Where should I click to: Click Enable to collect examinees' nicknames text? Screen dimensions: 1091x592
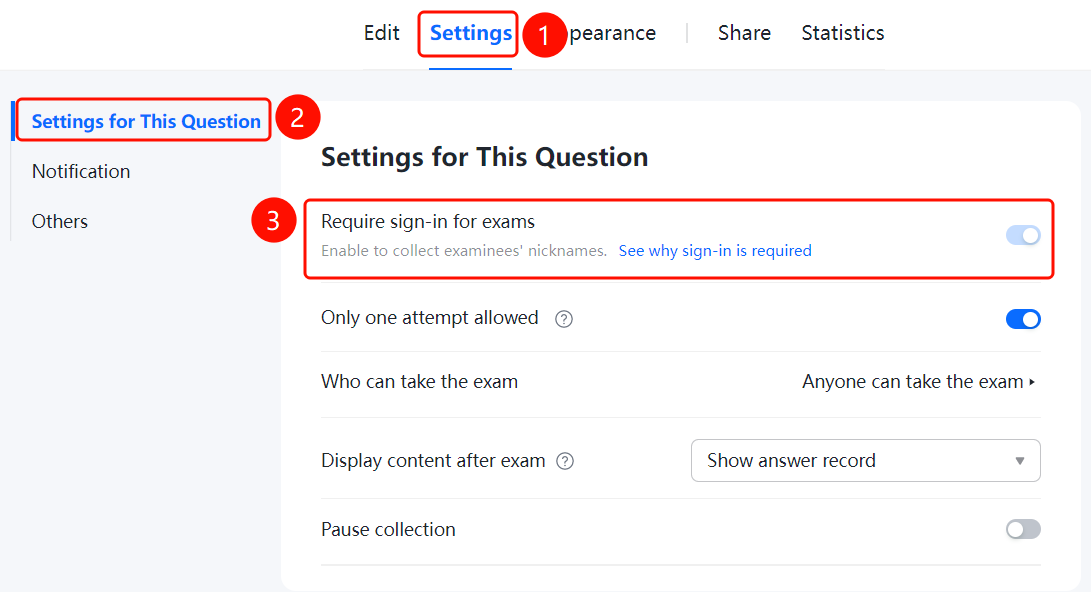coord(464,250)
